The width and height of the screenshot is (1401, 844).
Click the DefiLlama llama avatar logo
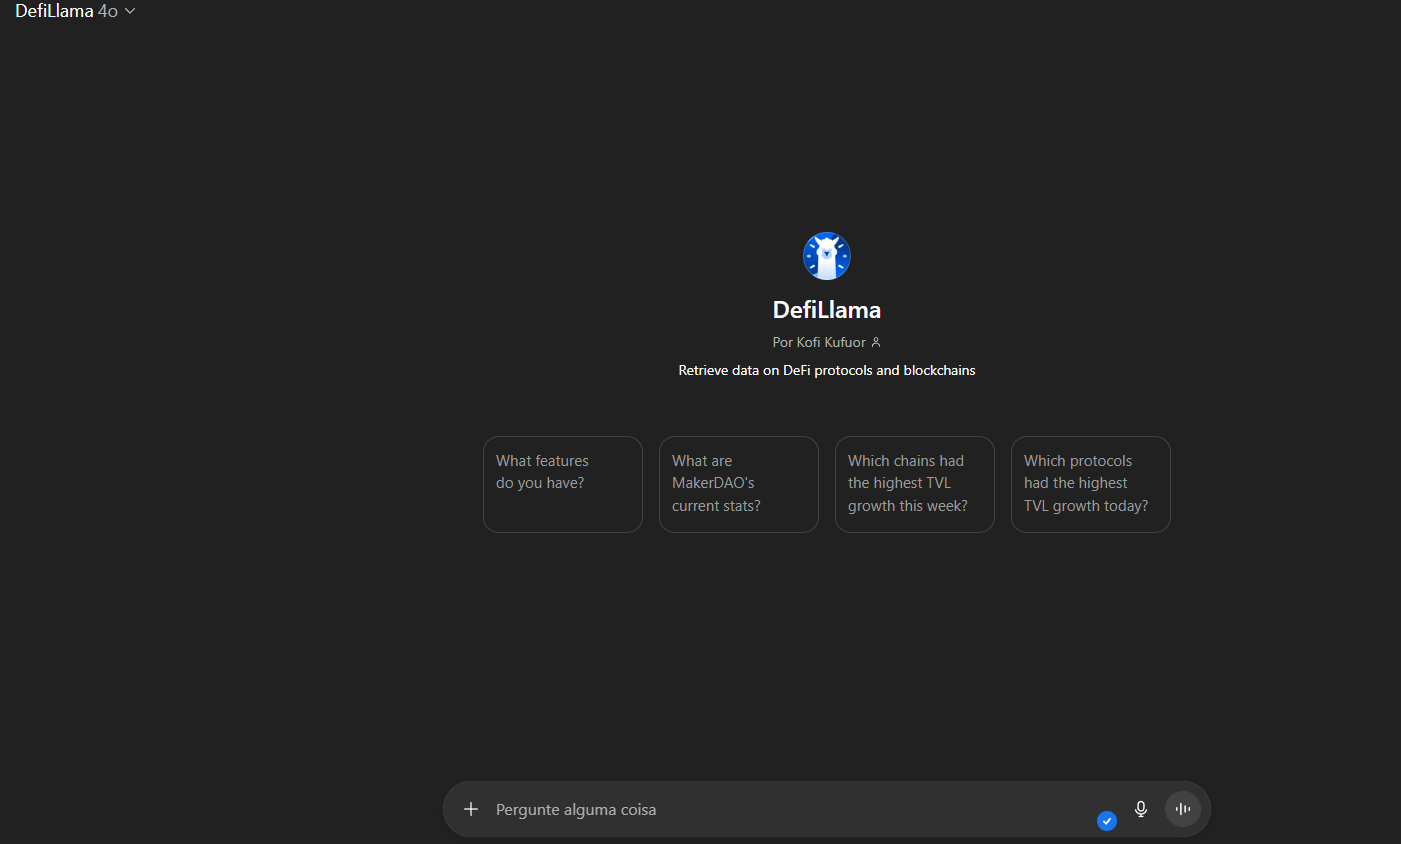(826, 256)
